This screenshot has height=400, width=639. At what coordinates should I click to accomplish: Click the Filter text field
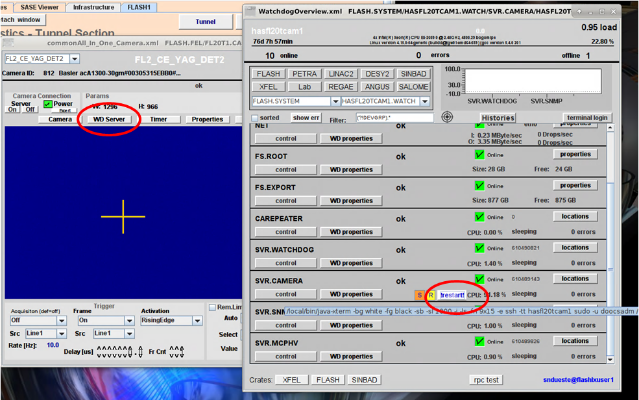click(x=398, y=117)
